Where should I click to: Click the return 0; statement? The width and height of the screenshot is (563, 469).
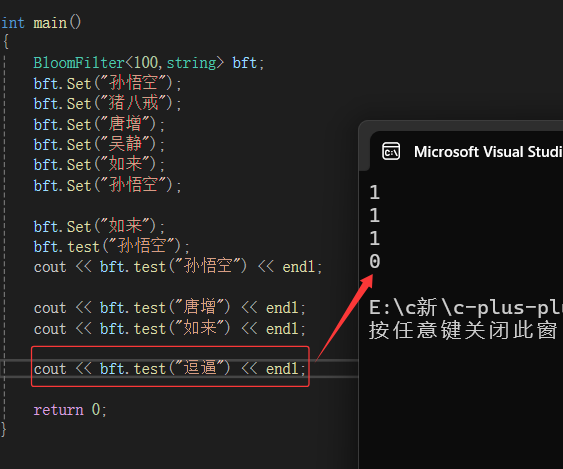pyautogui.click(x=70, y=409)
